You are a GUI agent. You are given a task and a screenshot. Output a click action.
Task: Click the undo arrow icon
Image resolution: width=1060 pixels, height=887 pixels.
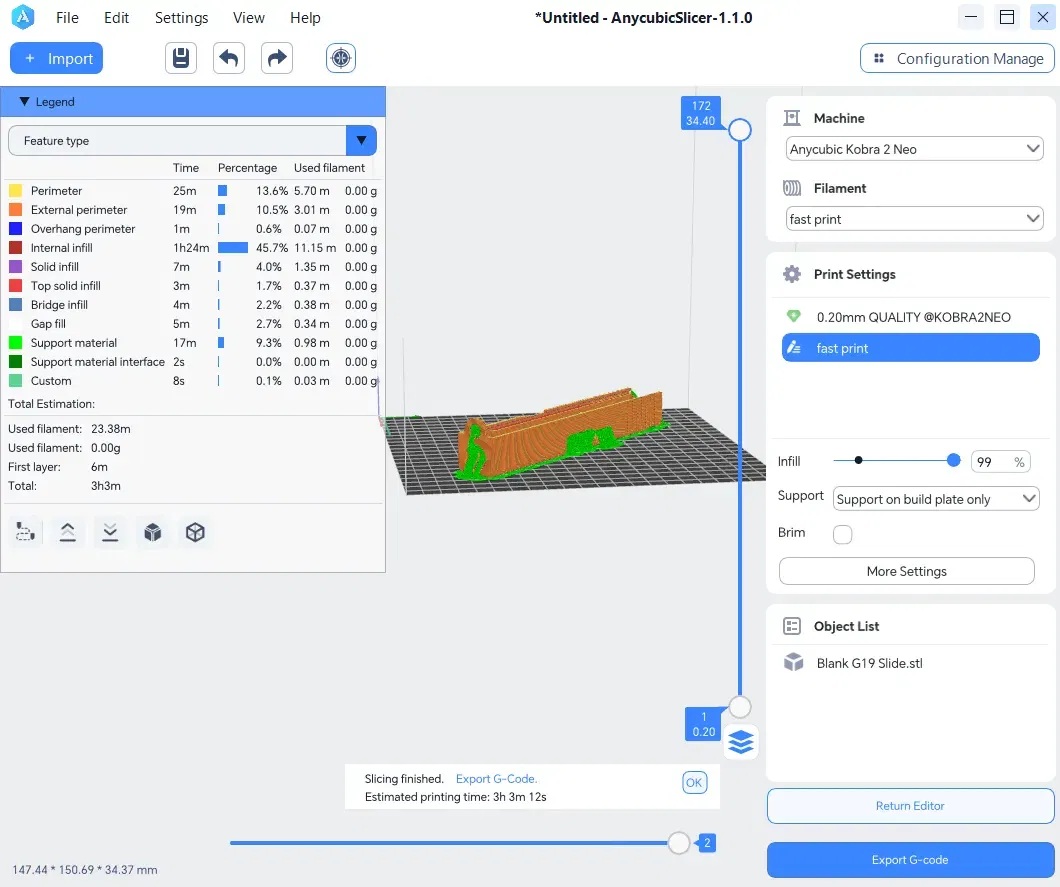(228, 58)
